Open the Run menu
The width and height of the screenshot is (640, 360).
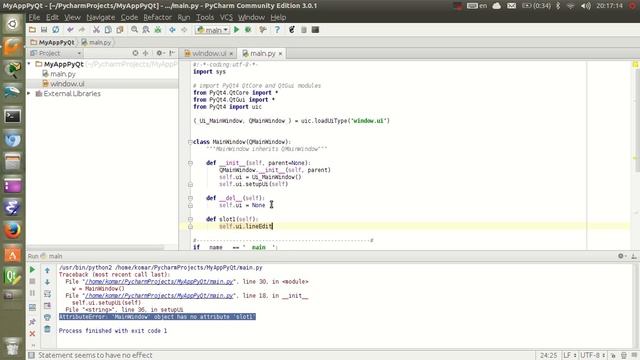[184, 17]
